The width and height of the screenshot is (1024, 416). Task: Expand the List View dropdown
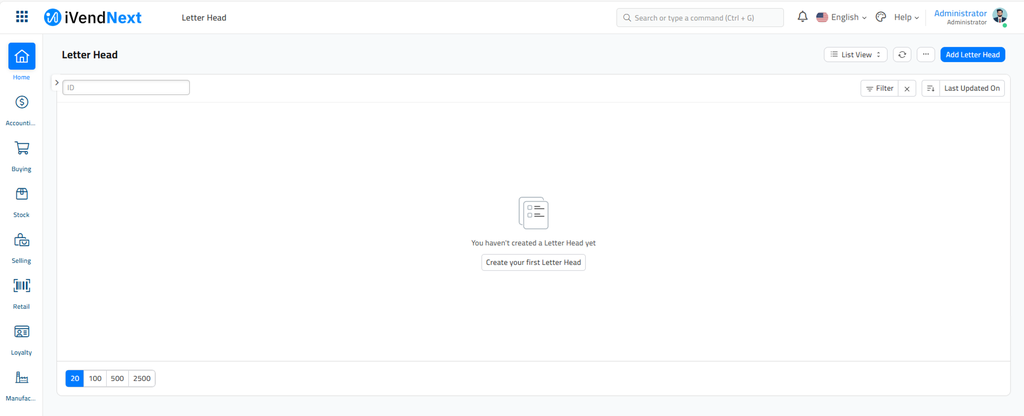coord(855,55)
